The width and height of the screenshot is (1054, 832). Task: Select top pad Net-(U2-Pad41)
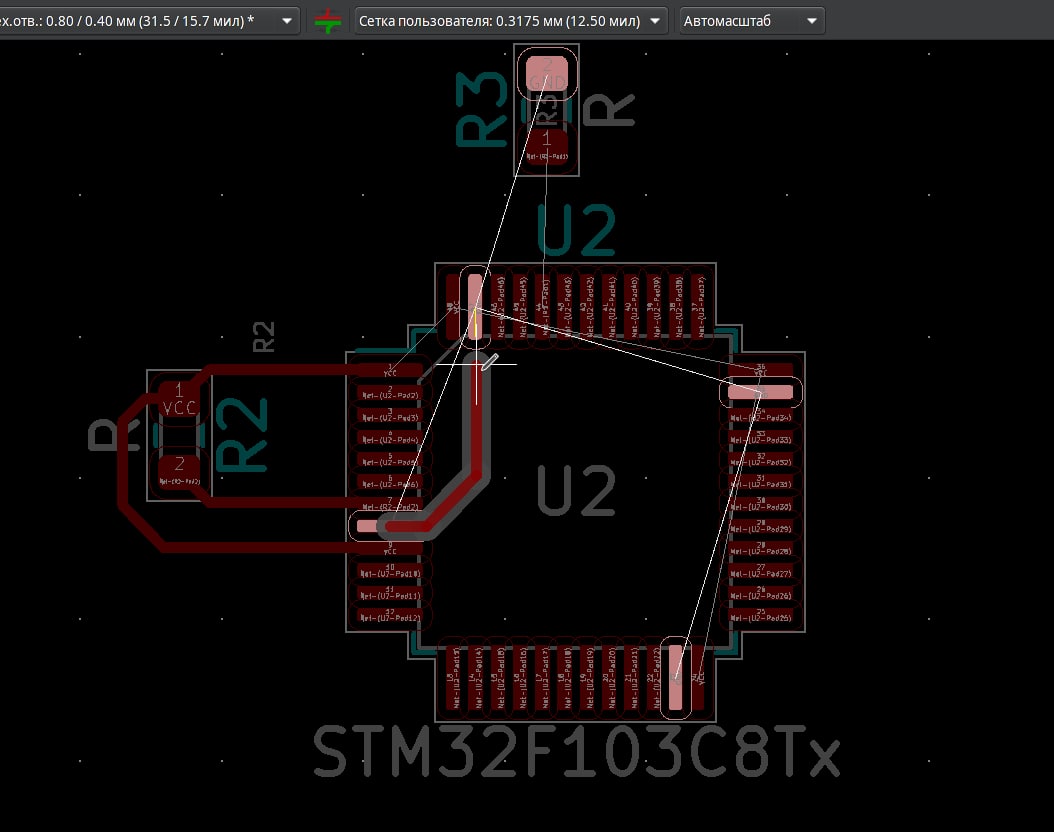[x=610, y=306]
